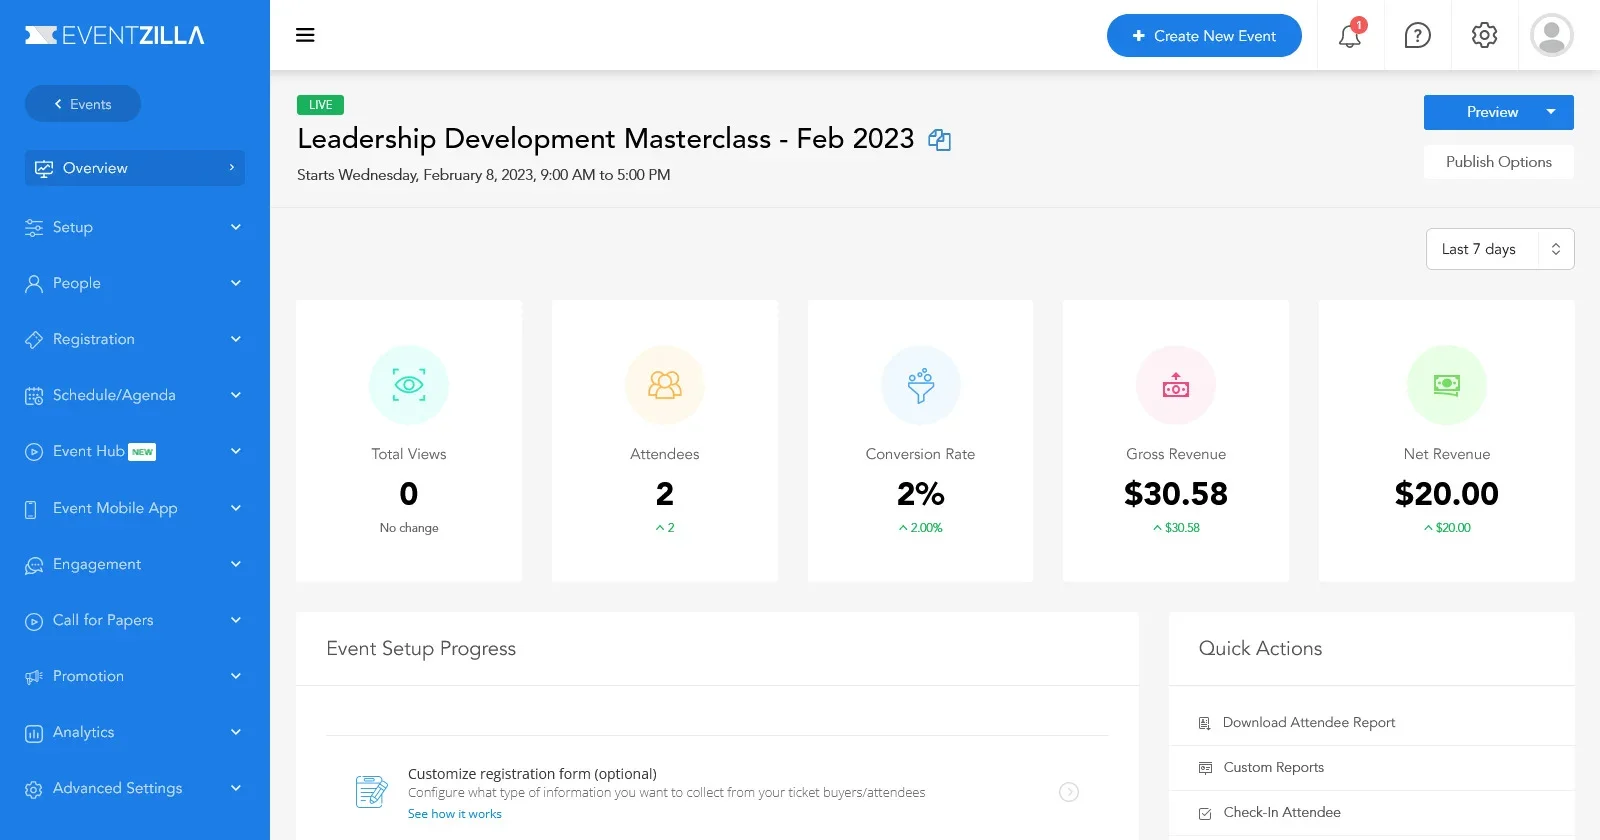The image size is (1600, 840).
Task: Open the Last 7 days dropdown
Action: pos(1499,249)
